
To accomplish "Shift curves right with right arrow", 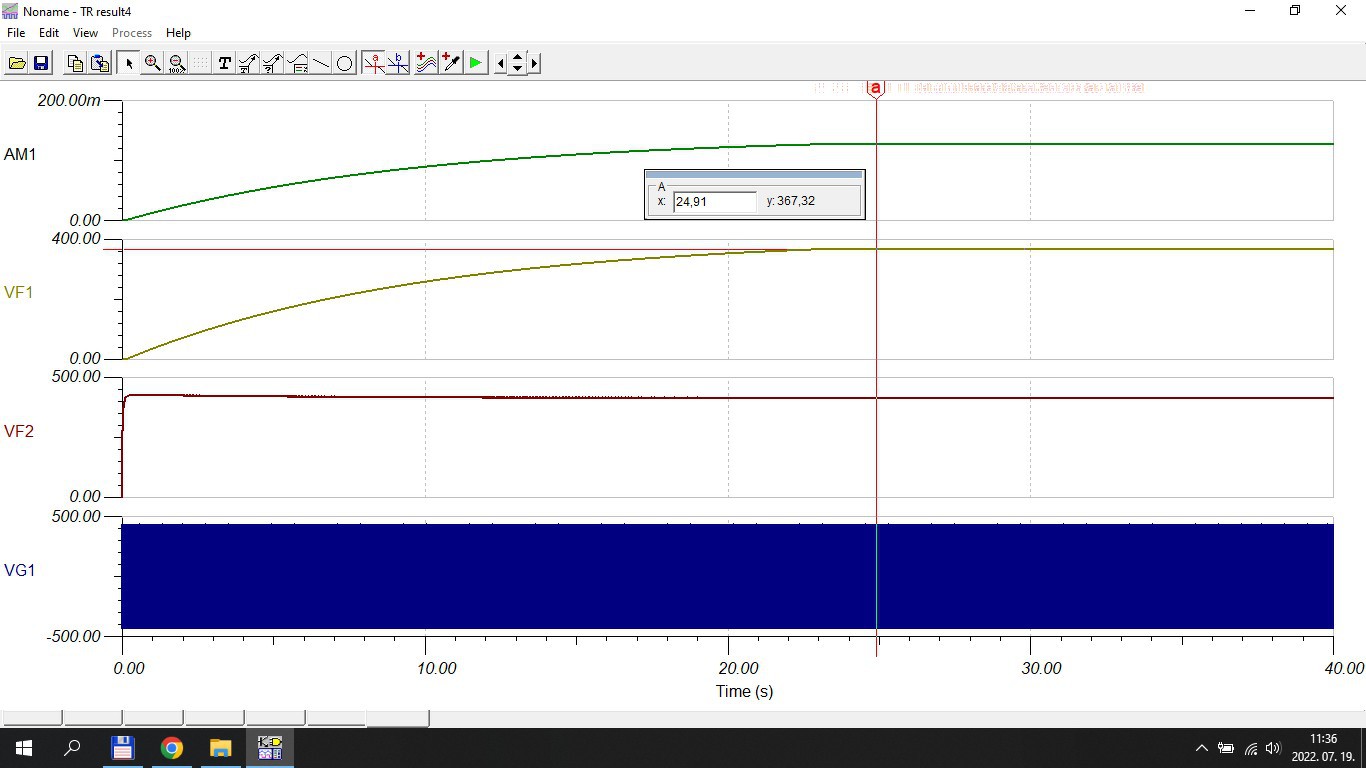I will tap(534, 63).
